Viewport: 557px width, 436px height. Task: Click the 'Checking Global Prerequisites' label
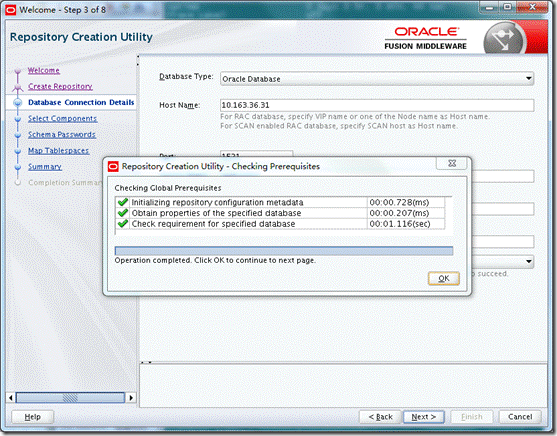pyautogui.click(x=168, y=188)
